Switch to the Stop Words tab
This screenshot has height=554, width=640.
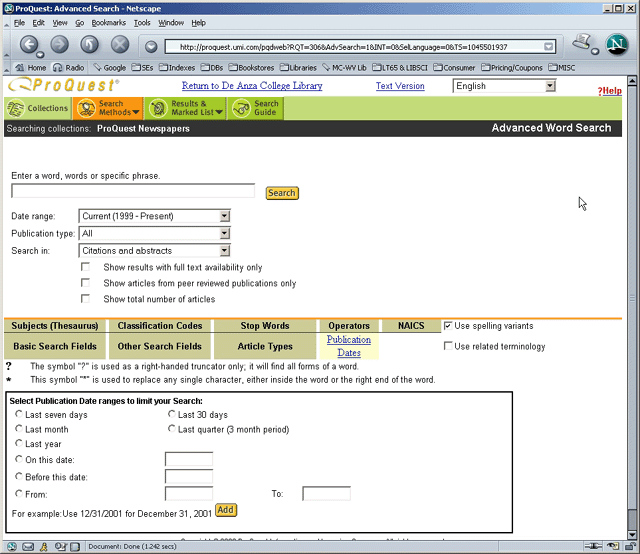(264, 326)
